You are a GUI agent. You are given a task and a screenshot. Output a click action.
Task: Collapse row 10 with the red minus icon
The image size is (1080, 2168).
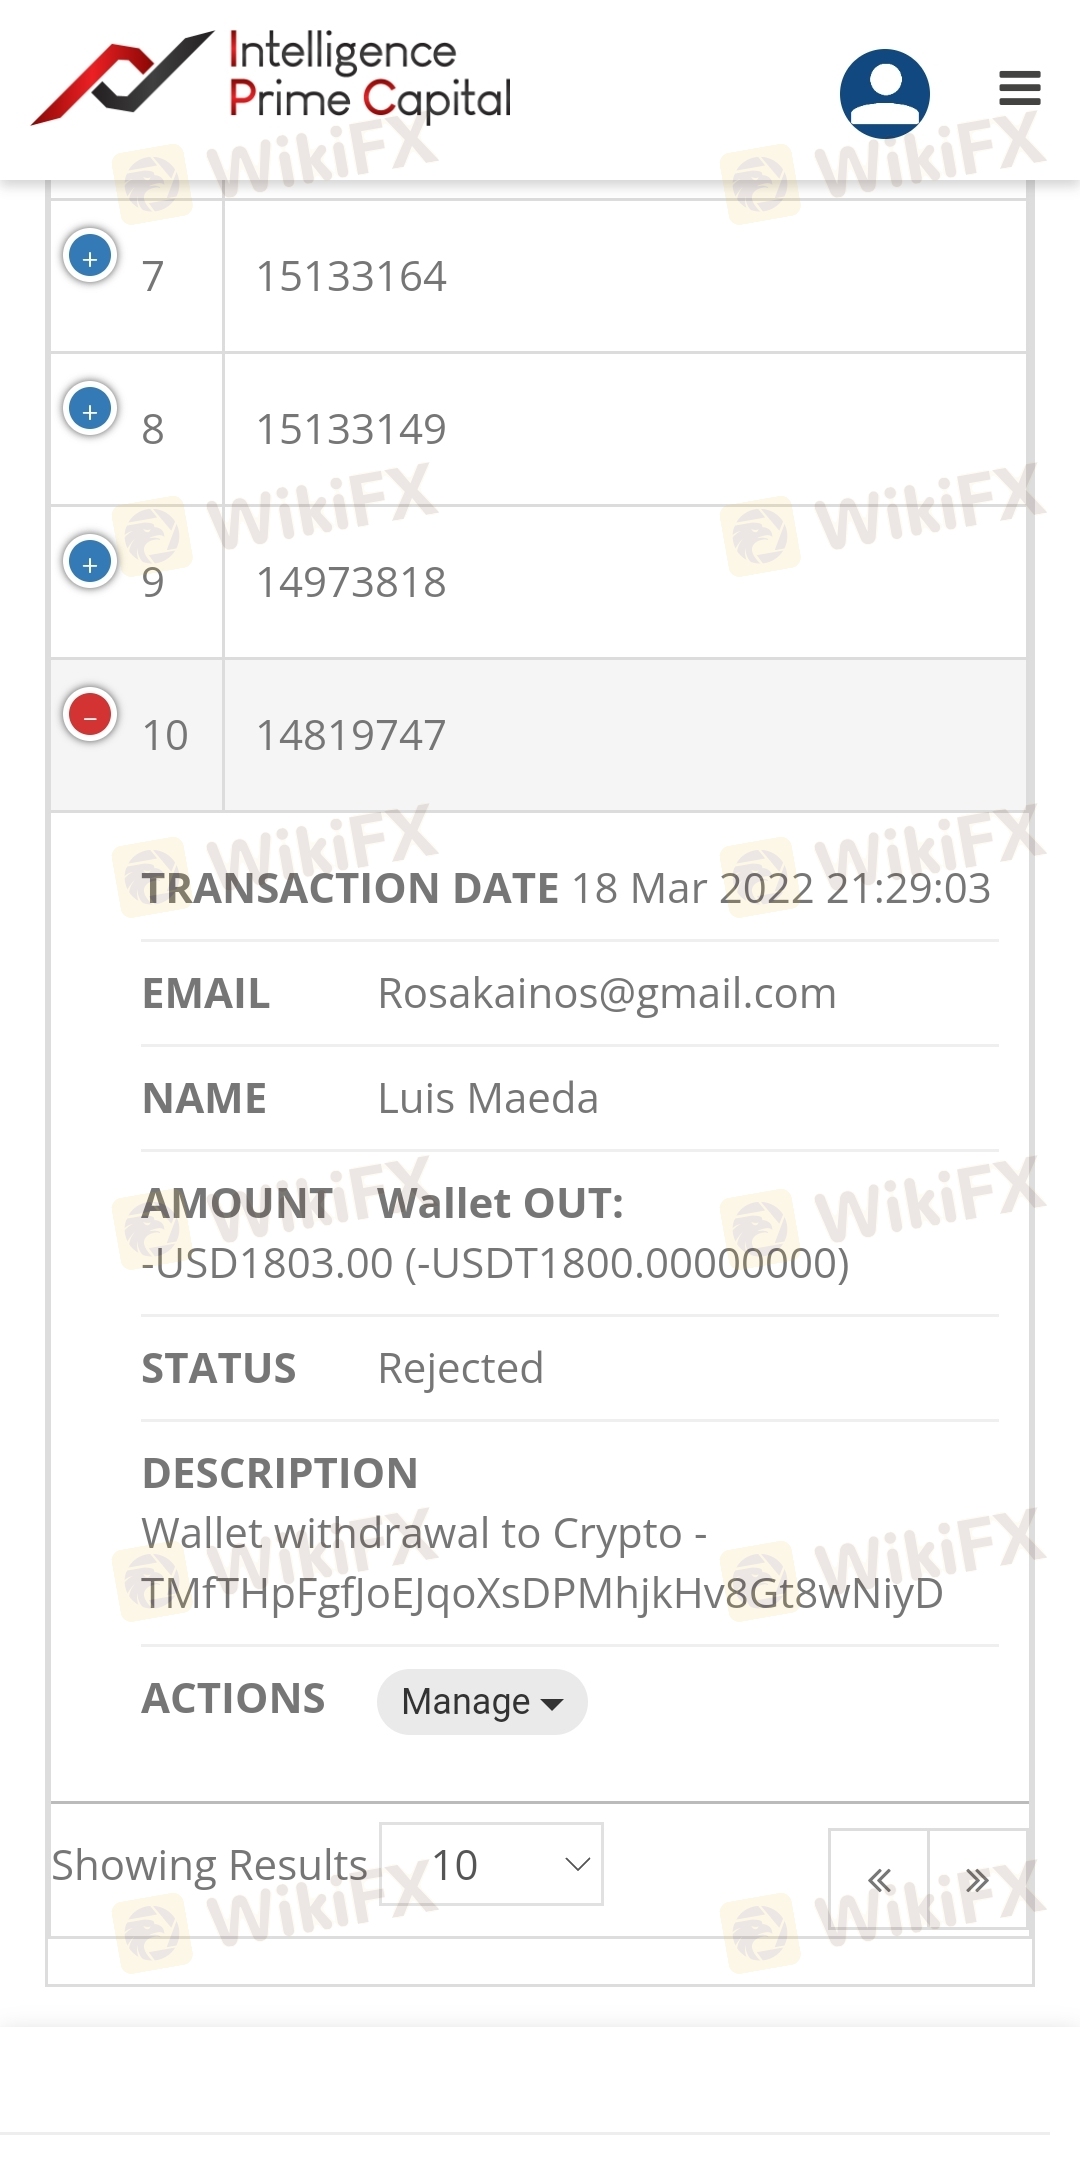tap(90, 716)
